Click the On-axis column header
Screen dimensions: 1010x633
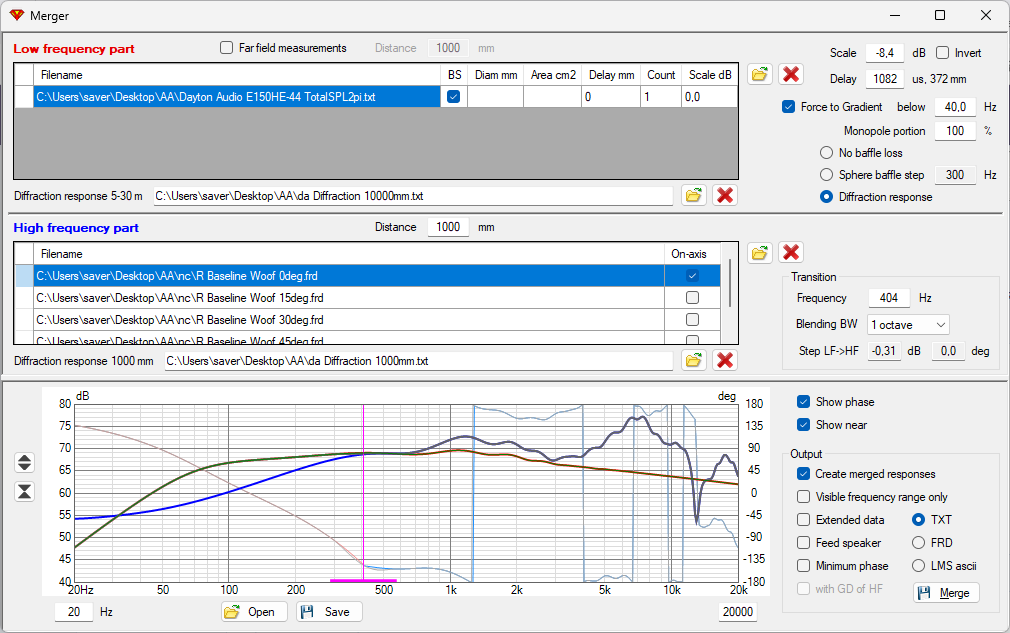(x=692, y=254)
